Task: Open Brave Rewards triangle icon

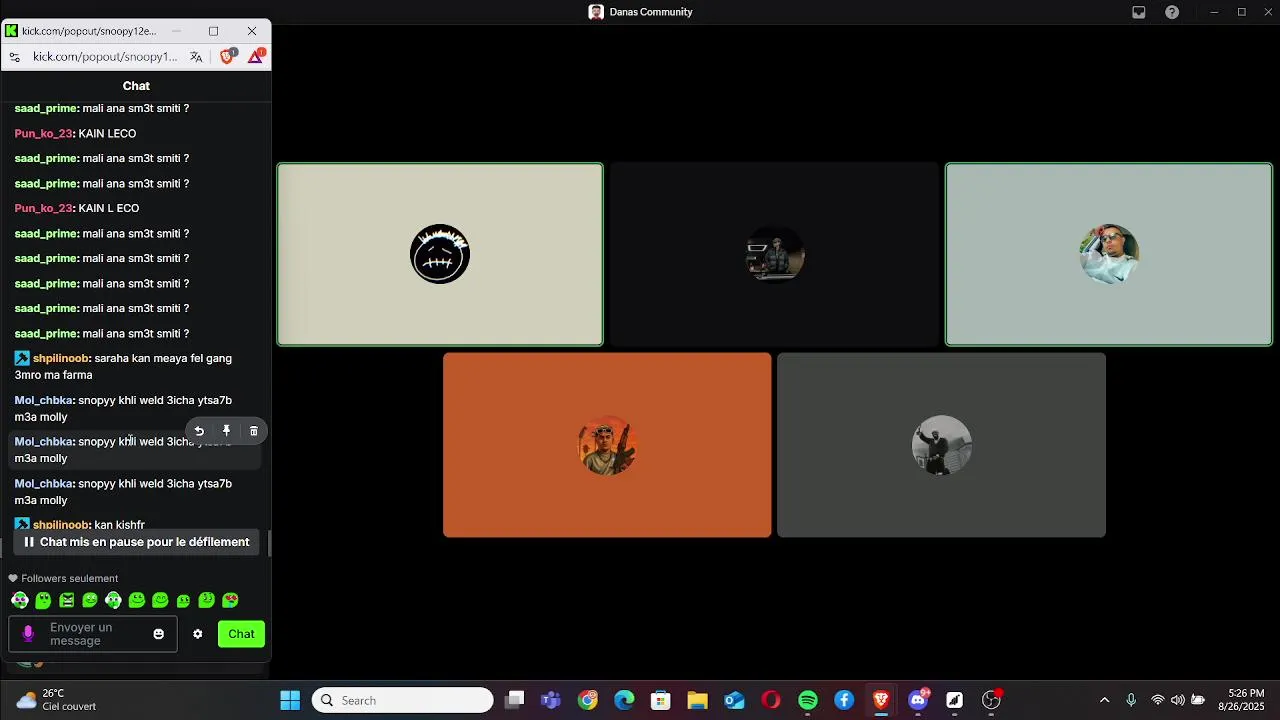Action: click(256, 57)
